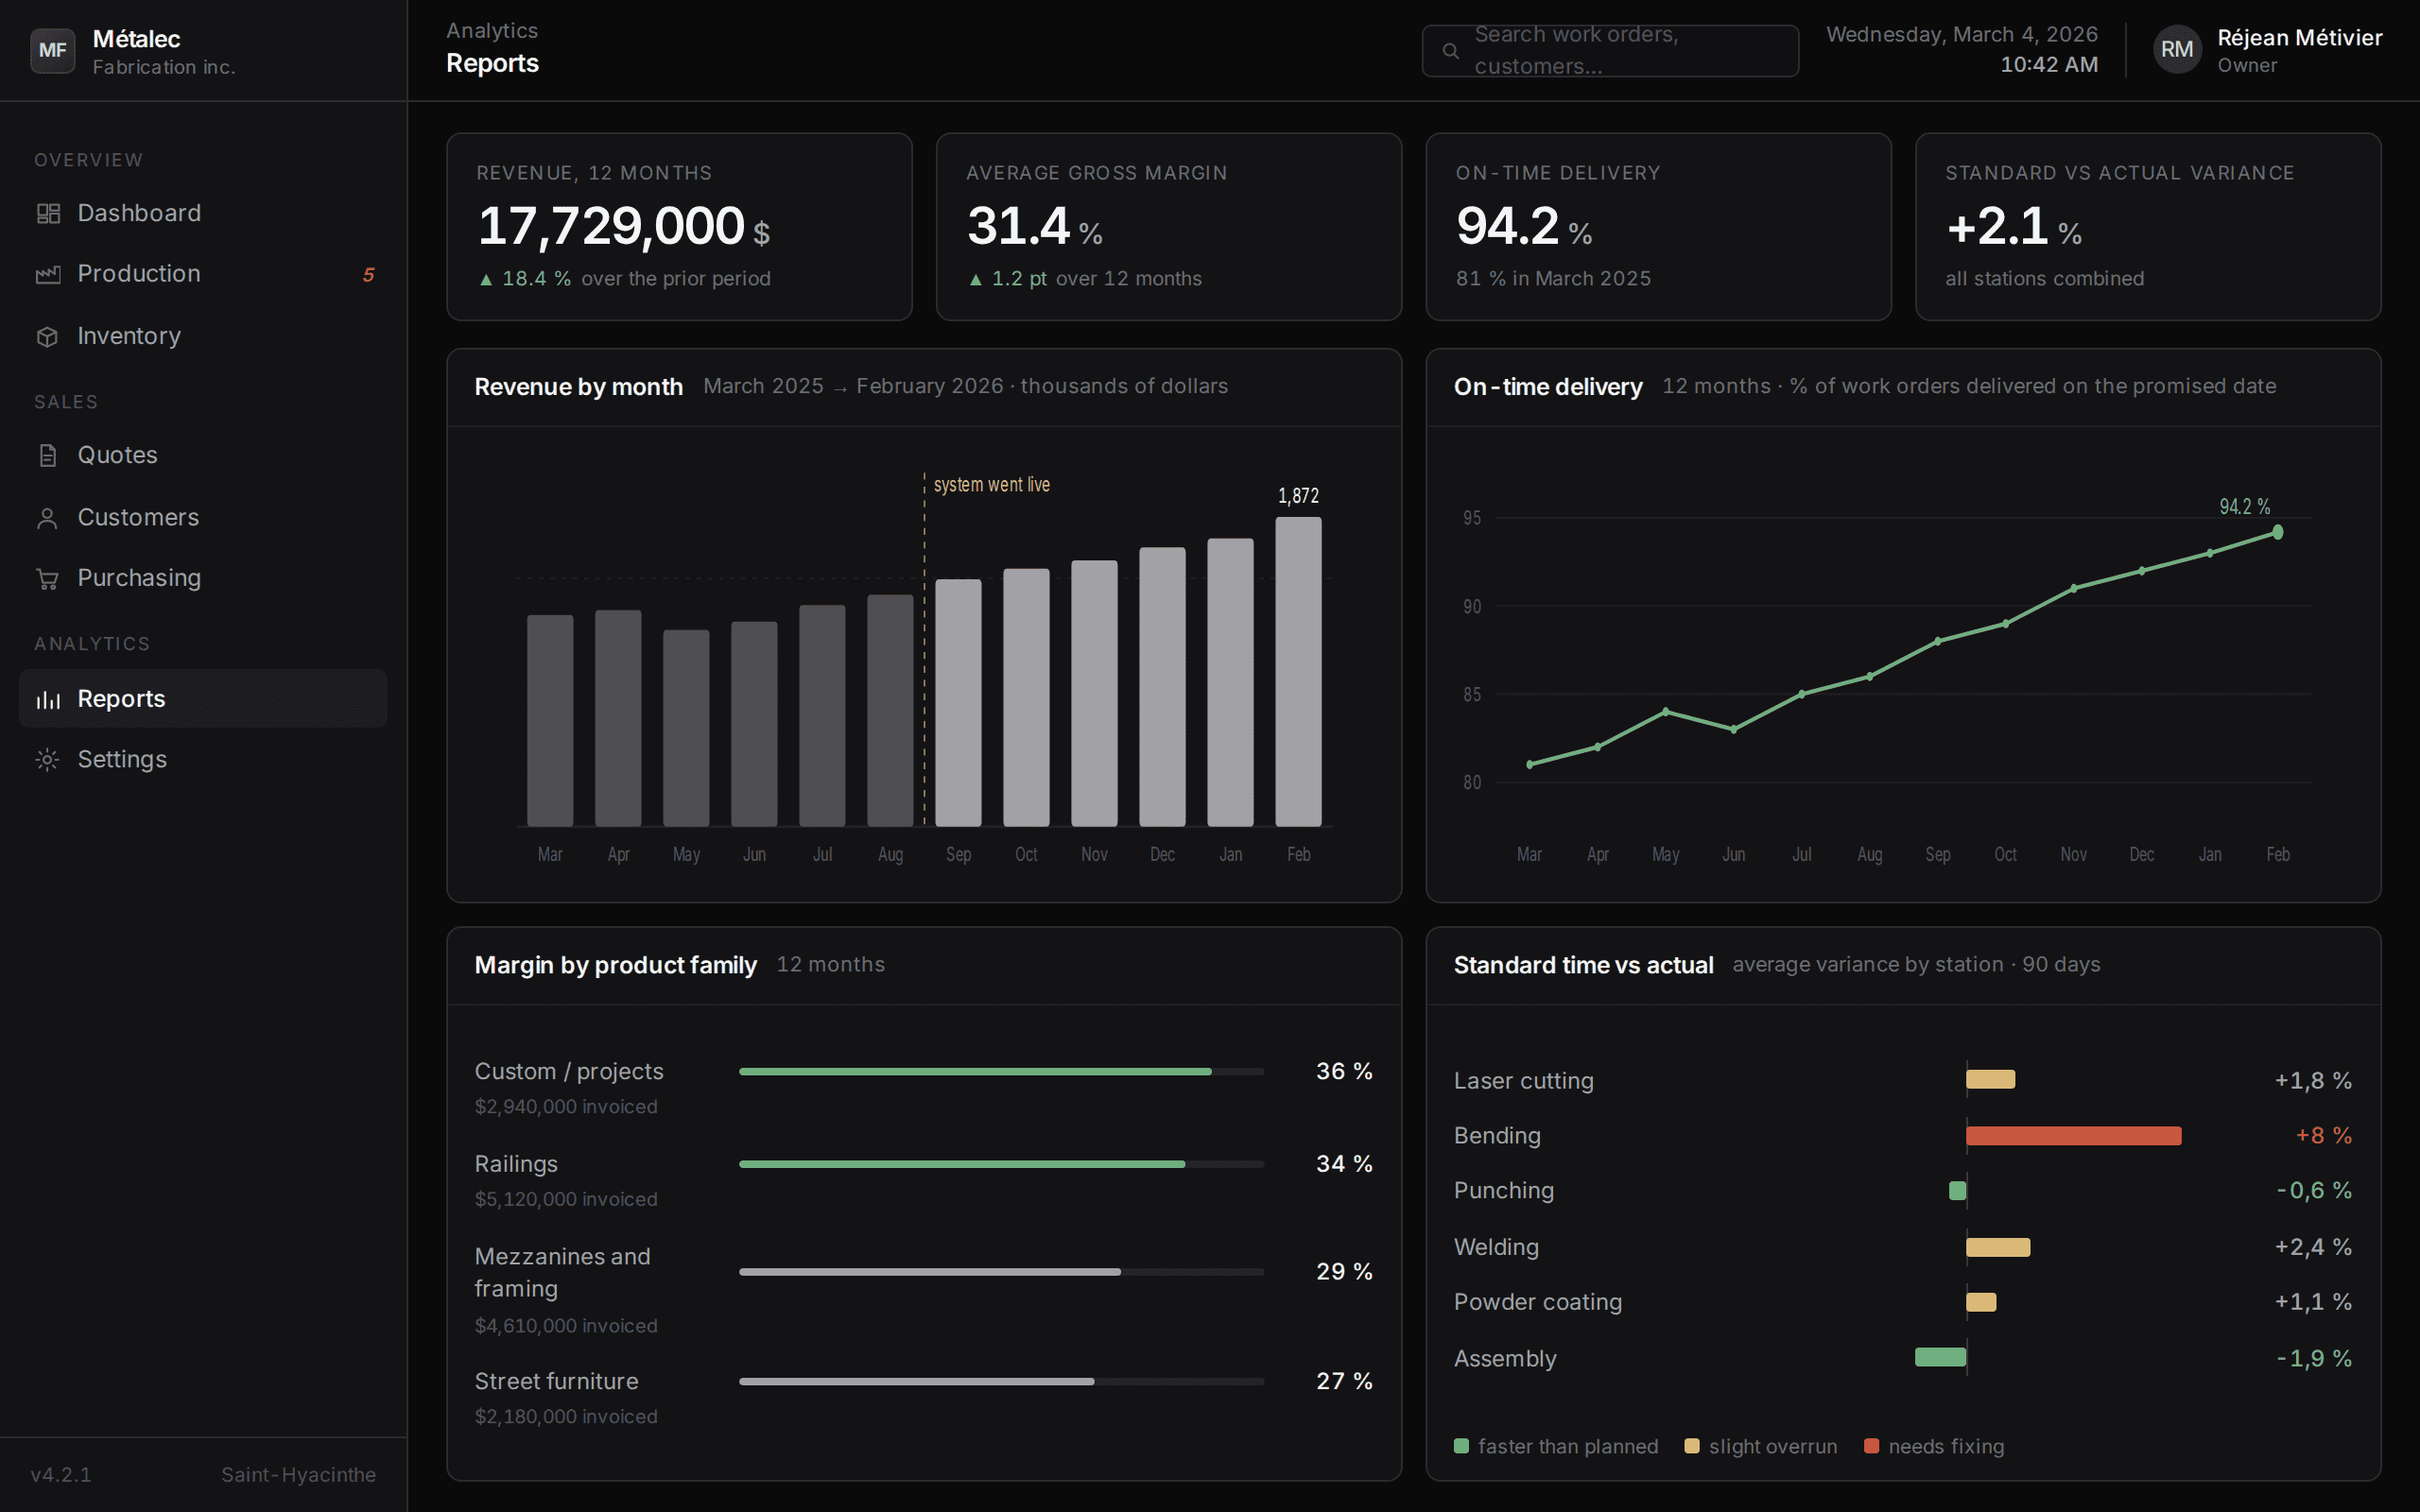Viewport: 2420px width, 1512px height.
Task: Click the Settings gear icon
Action: pos(47,759)
